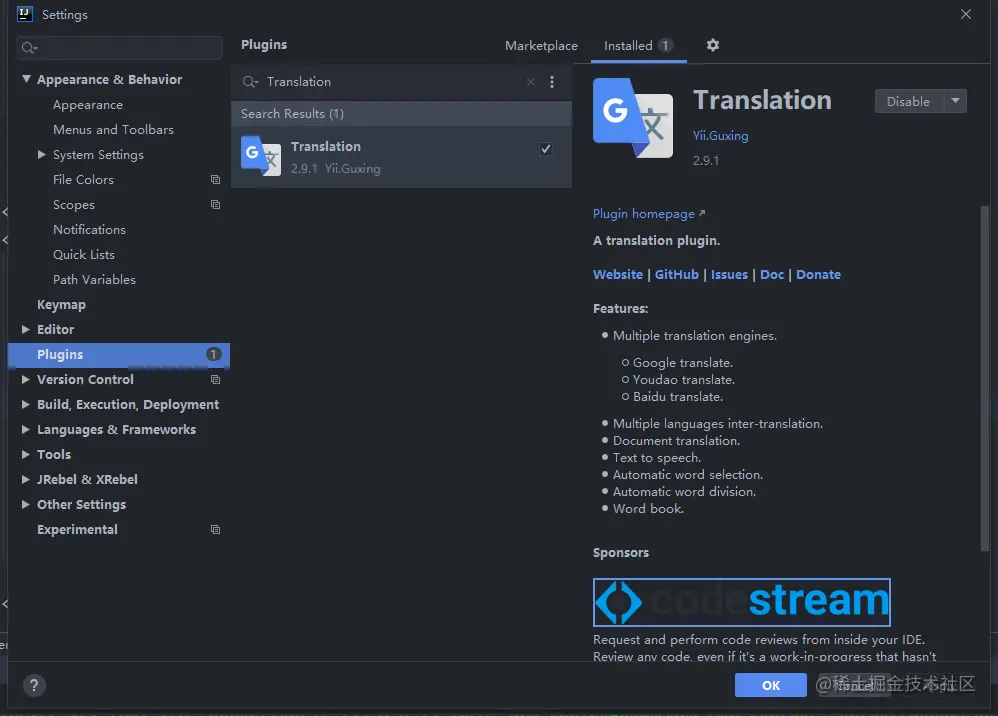Open the Website link
The width and height of the screenshot is (998, 716).
617,274
